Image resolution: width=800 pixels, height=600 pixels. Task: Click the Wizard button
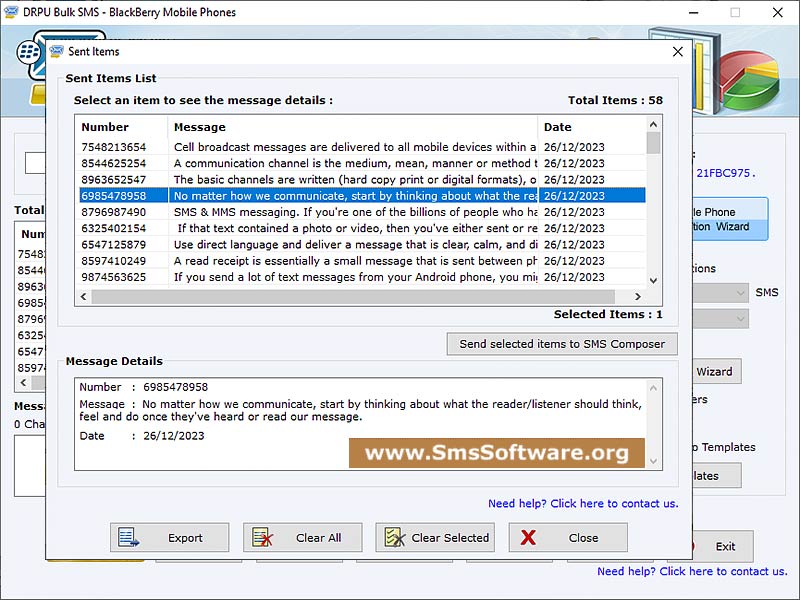(717, 371)
